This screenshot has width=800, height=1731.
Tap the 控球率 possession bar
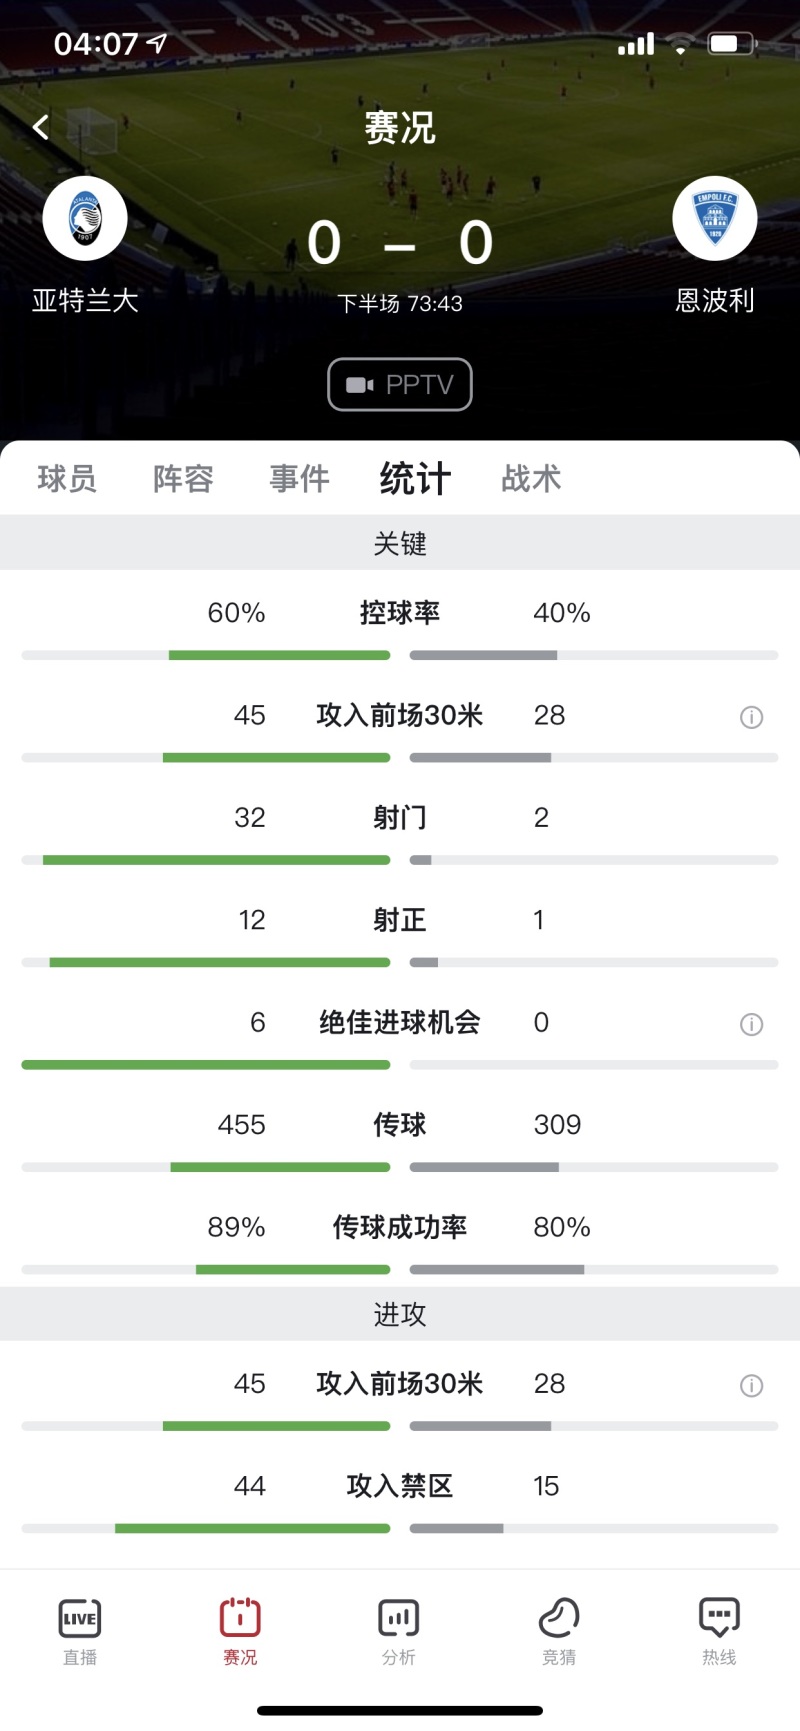400,655
